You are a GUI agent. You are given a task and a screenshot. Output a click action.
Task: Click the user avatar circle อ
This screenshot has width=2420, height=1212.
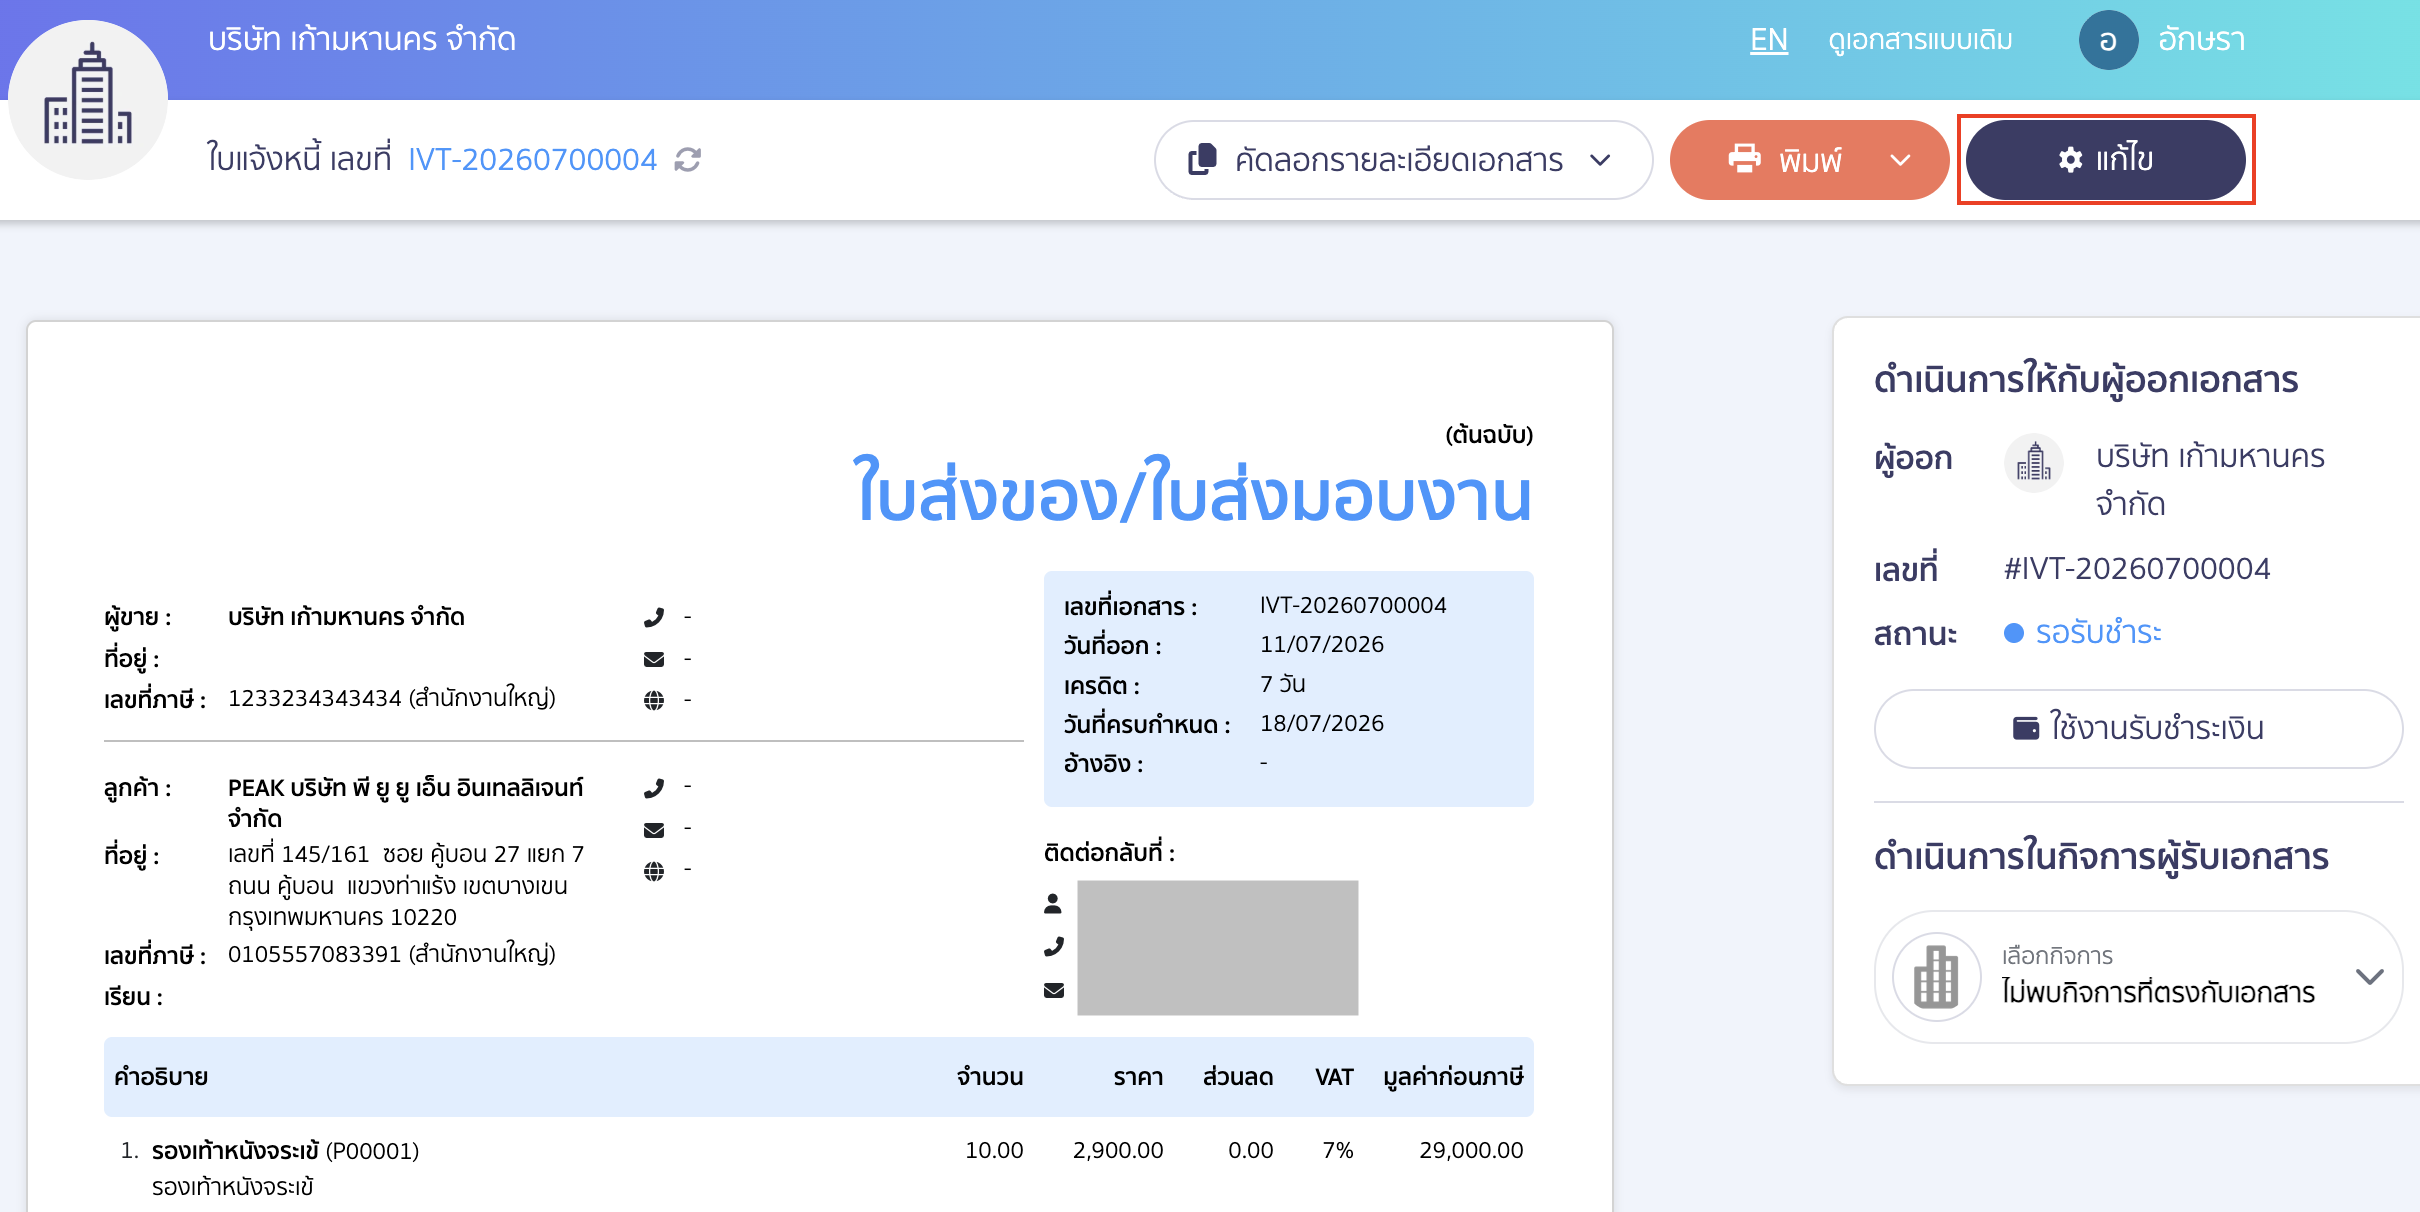(x=2108, y=40)
